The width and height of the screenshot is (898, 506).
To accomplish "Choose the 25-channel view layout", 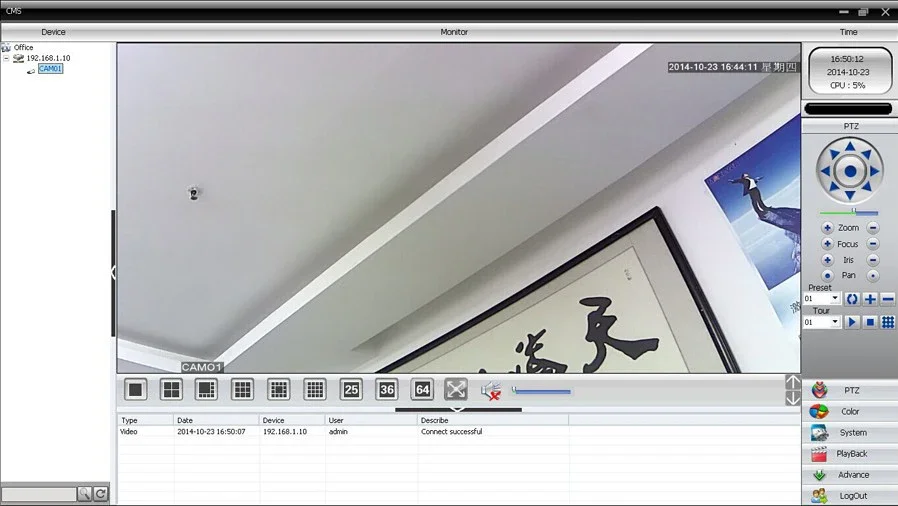I will coord(351,390).
